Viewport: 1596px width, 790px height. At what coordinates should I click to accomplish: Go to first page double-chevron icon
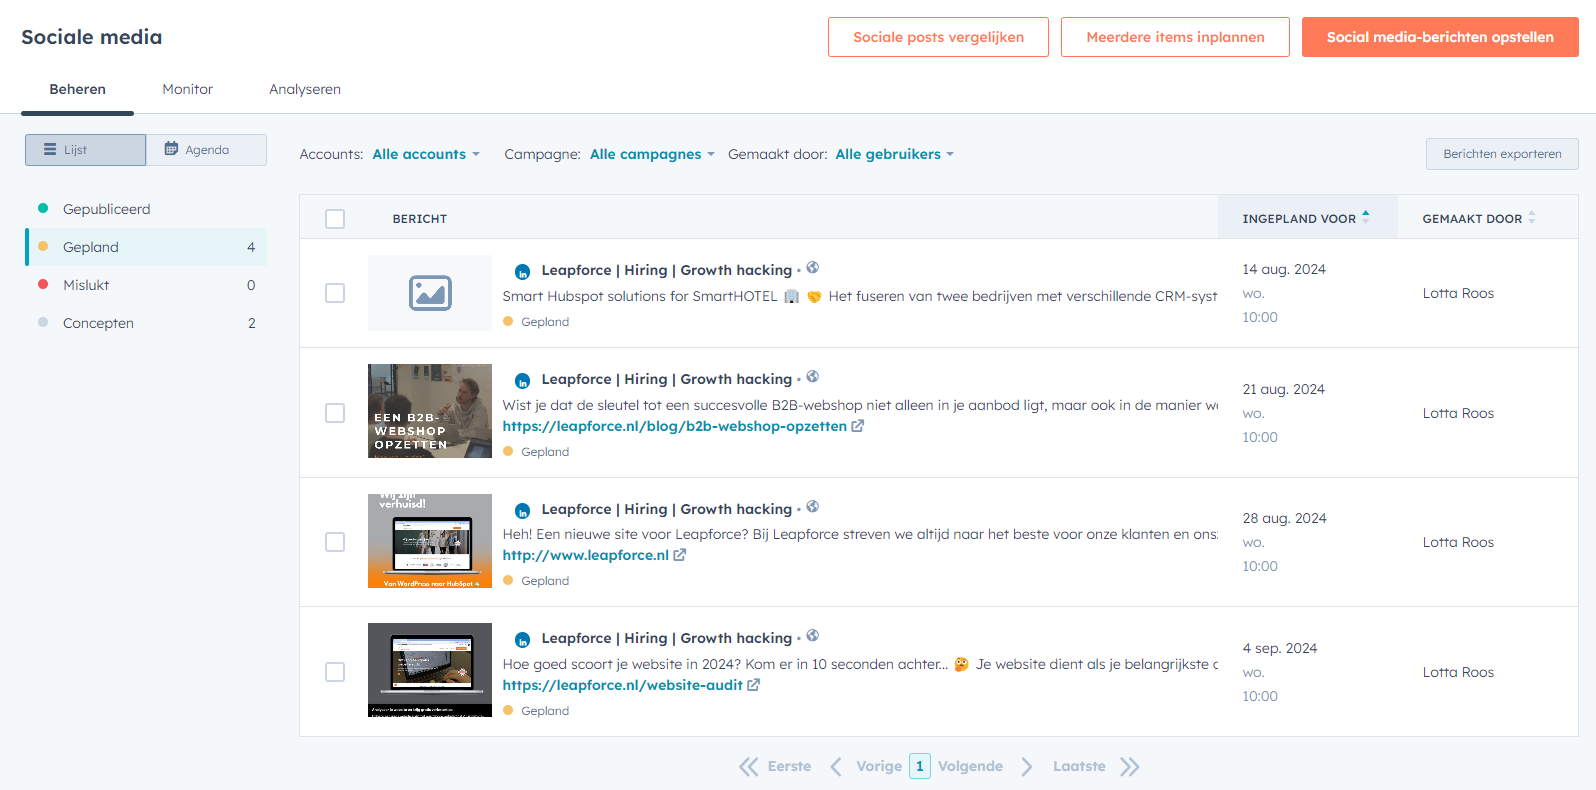tap(749, 767)
